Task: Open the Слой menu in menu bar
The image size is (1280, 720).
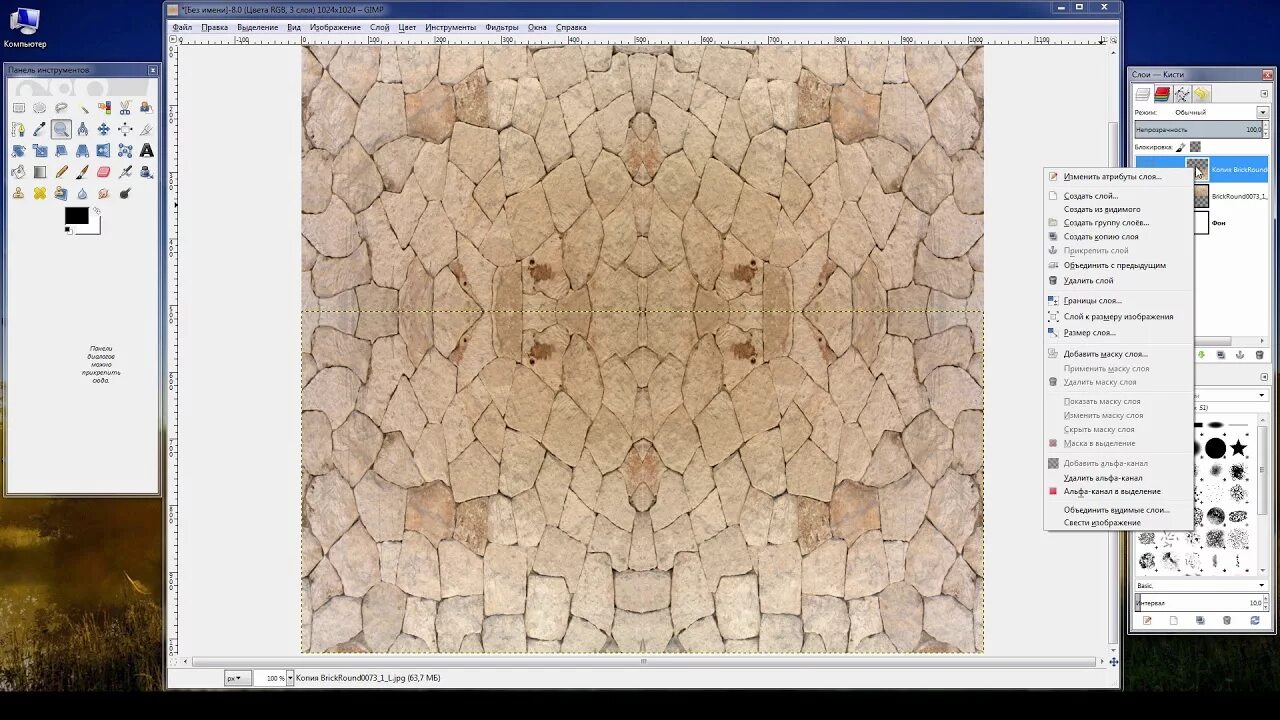Action: [x=379, y=27]
